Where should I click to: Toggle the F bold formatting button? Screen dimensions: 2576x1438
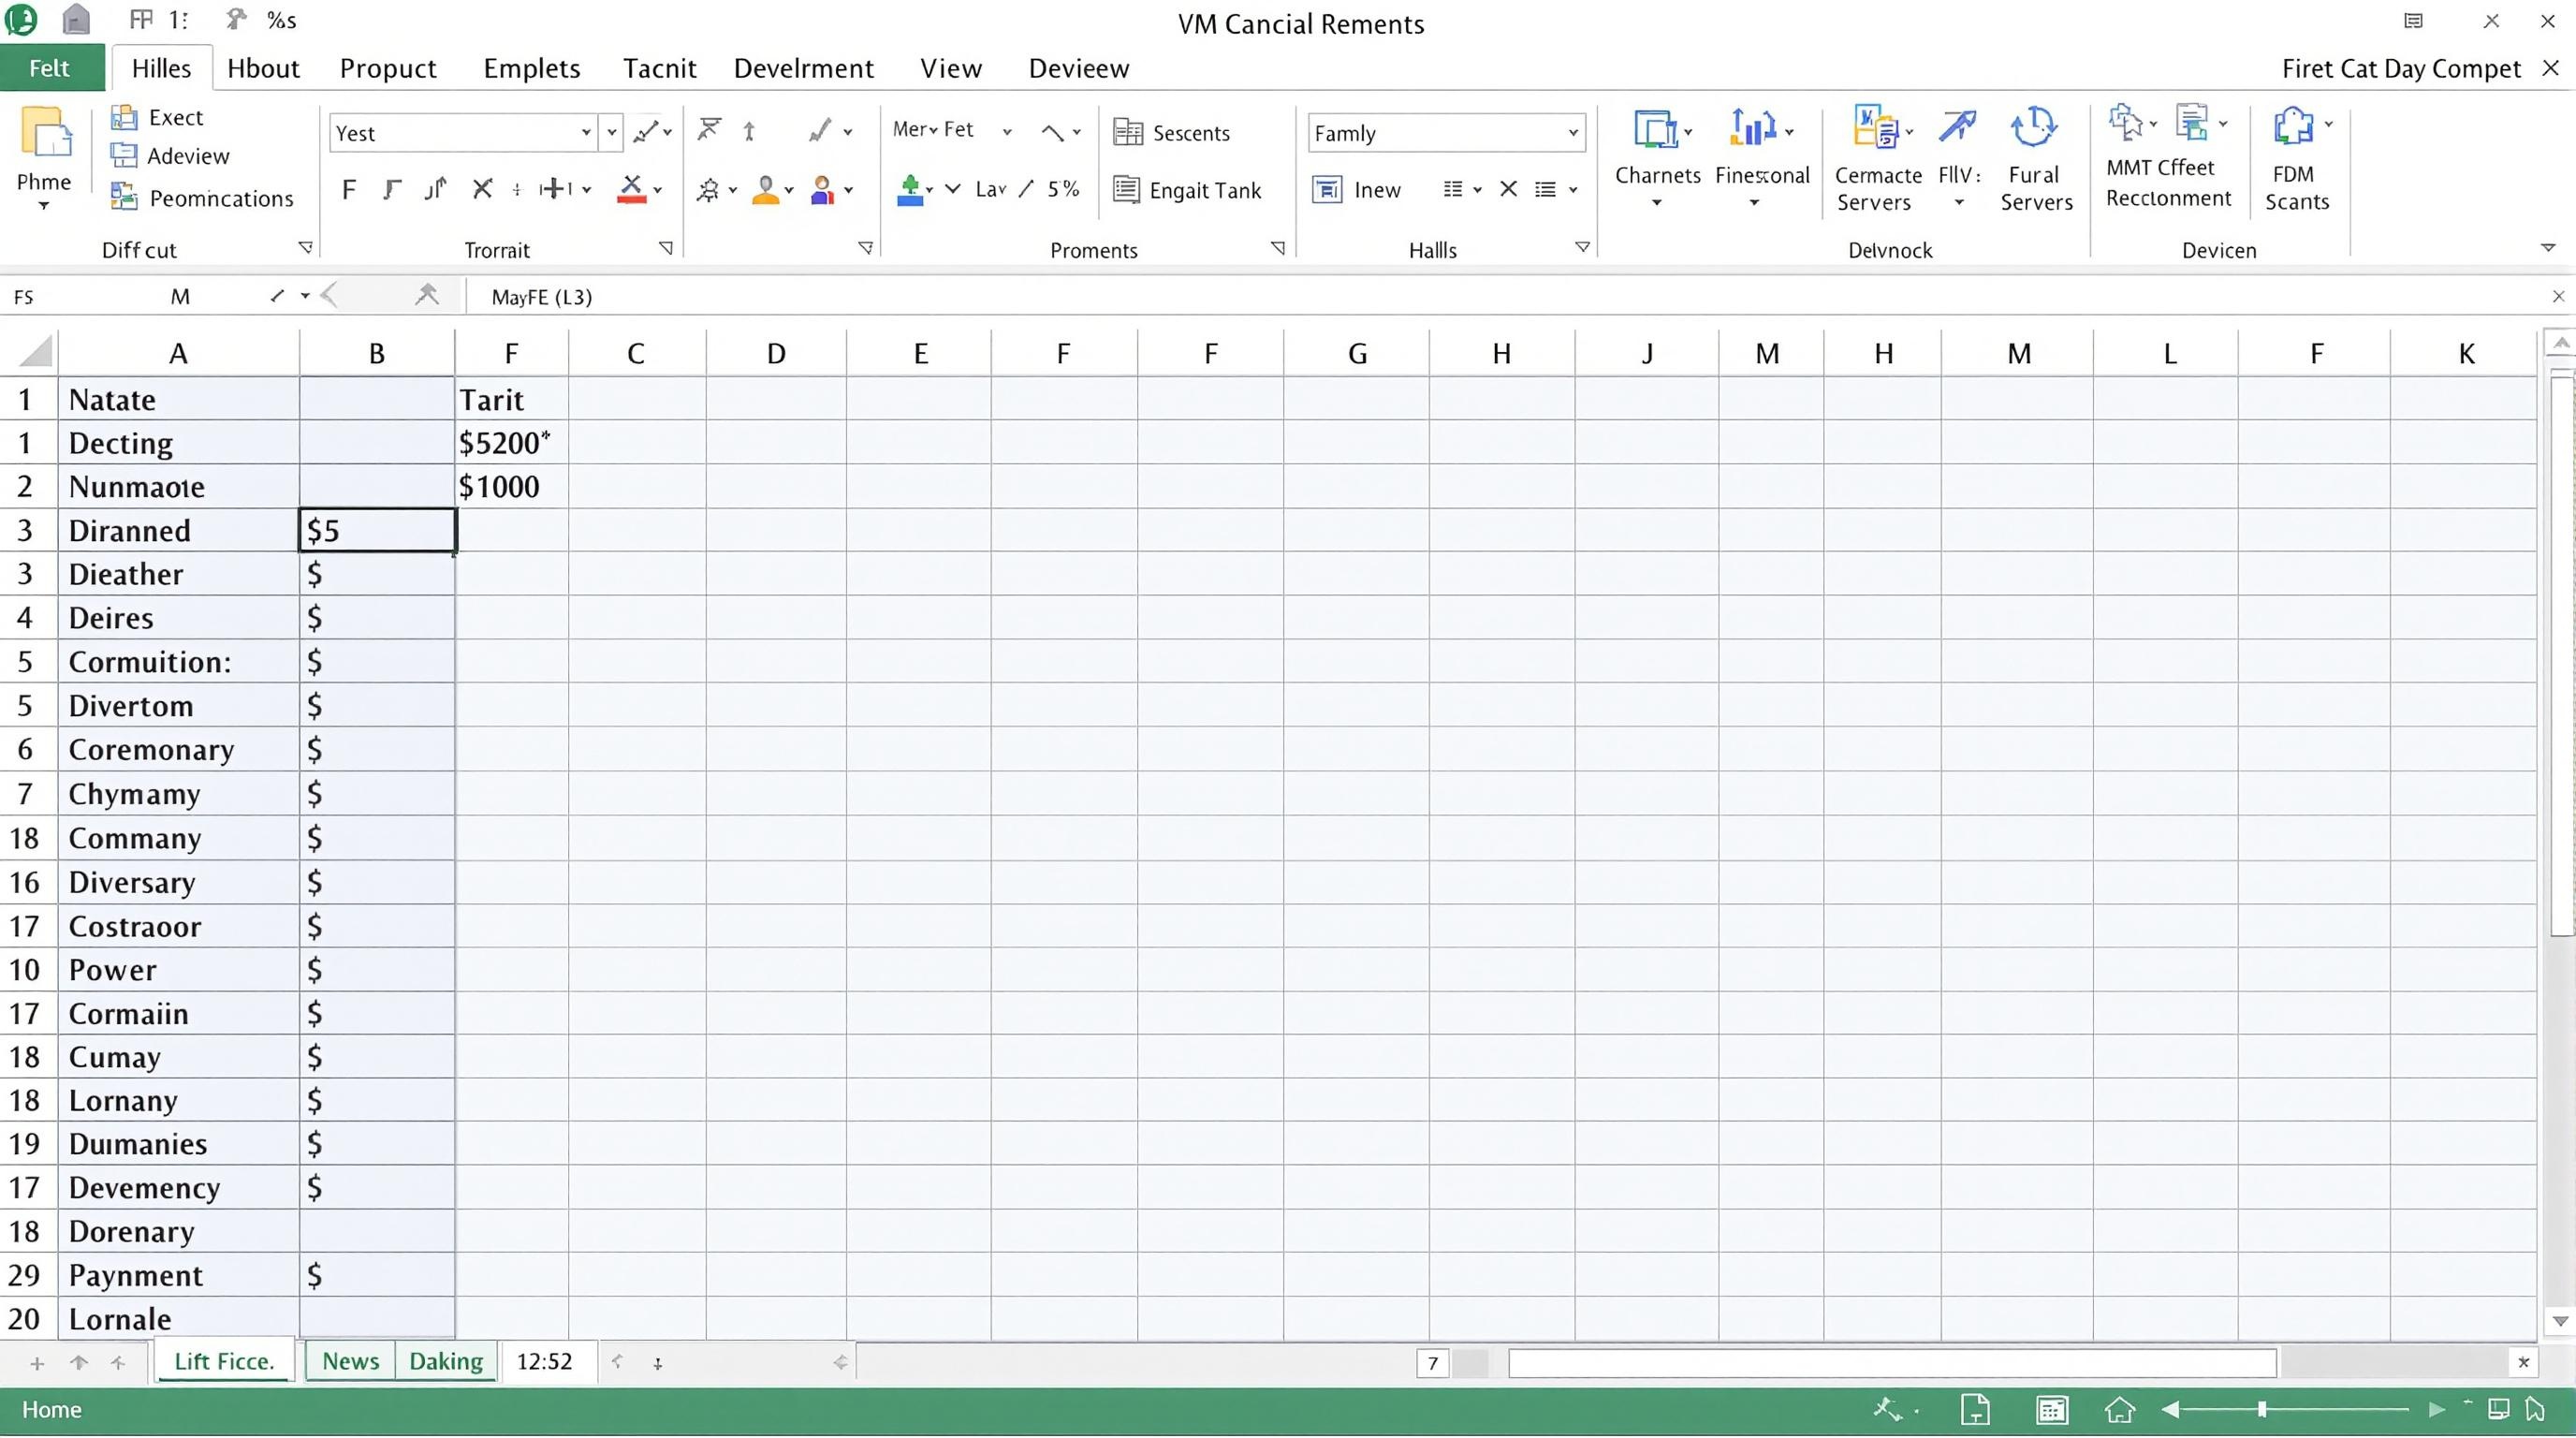[348, 189]
